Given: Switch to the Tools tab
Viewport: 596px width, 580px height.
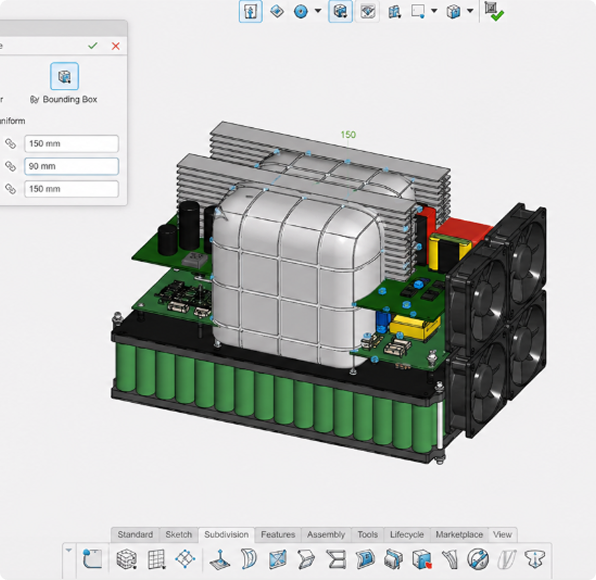Looking at the screenshot, I should coord(368,535).
